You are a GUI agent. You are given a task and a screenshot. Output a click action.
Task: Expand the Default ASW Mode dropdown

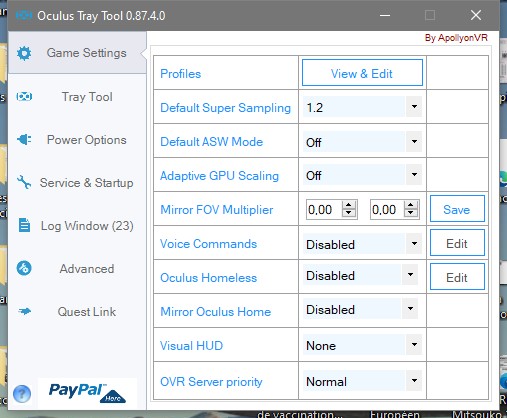(414, 141)
